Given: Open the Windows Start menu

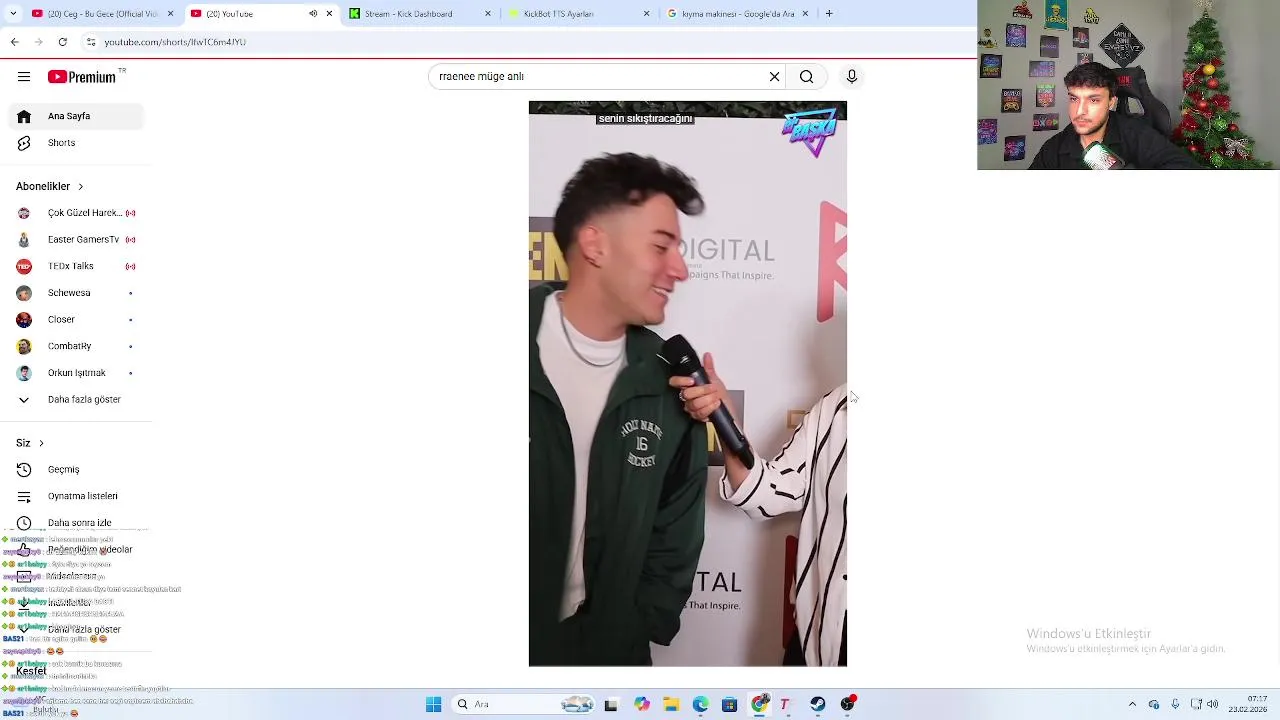Looking at the screenshot, I should point(433,704).
